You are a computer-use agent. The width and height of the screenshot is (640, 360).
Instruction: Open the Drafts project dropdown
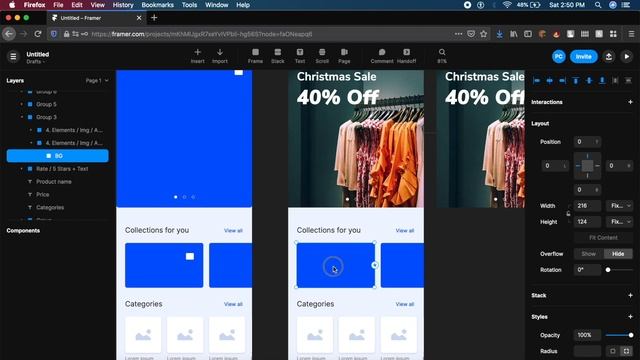coord(36,62)
